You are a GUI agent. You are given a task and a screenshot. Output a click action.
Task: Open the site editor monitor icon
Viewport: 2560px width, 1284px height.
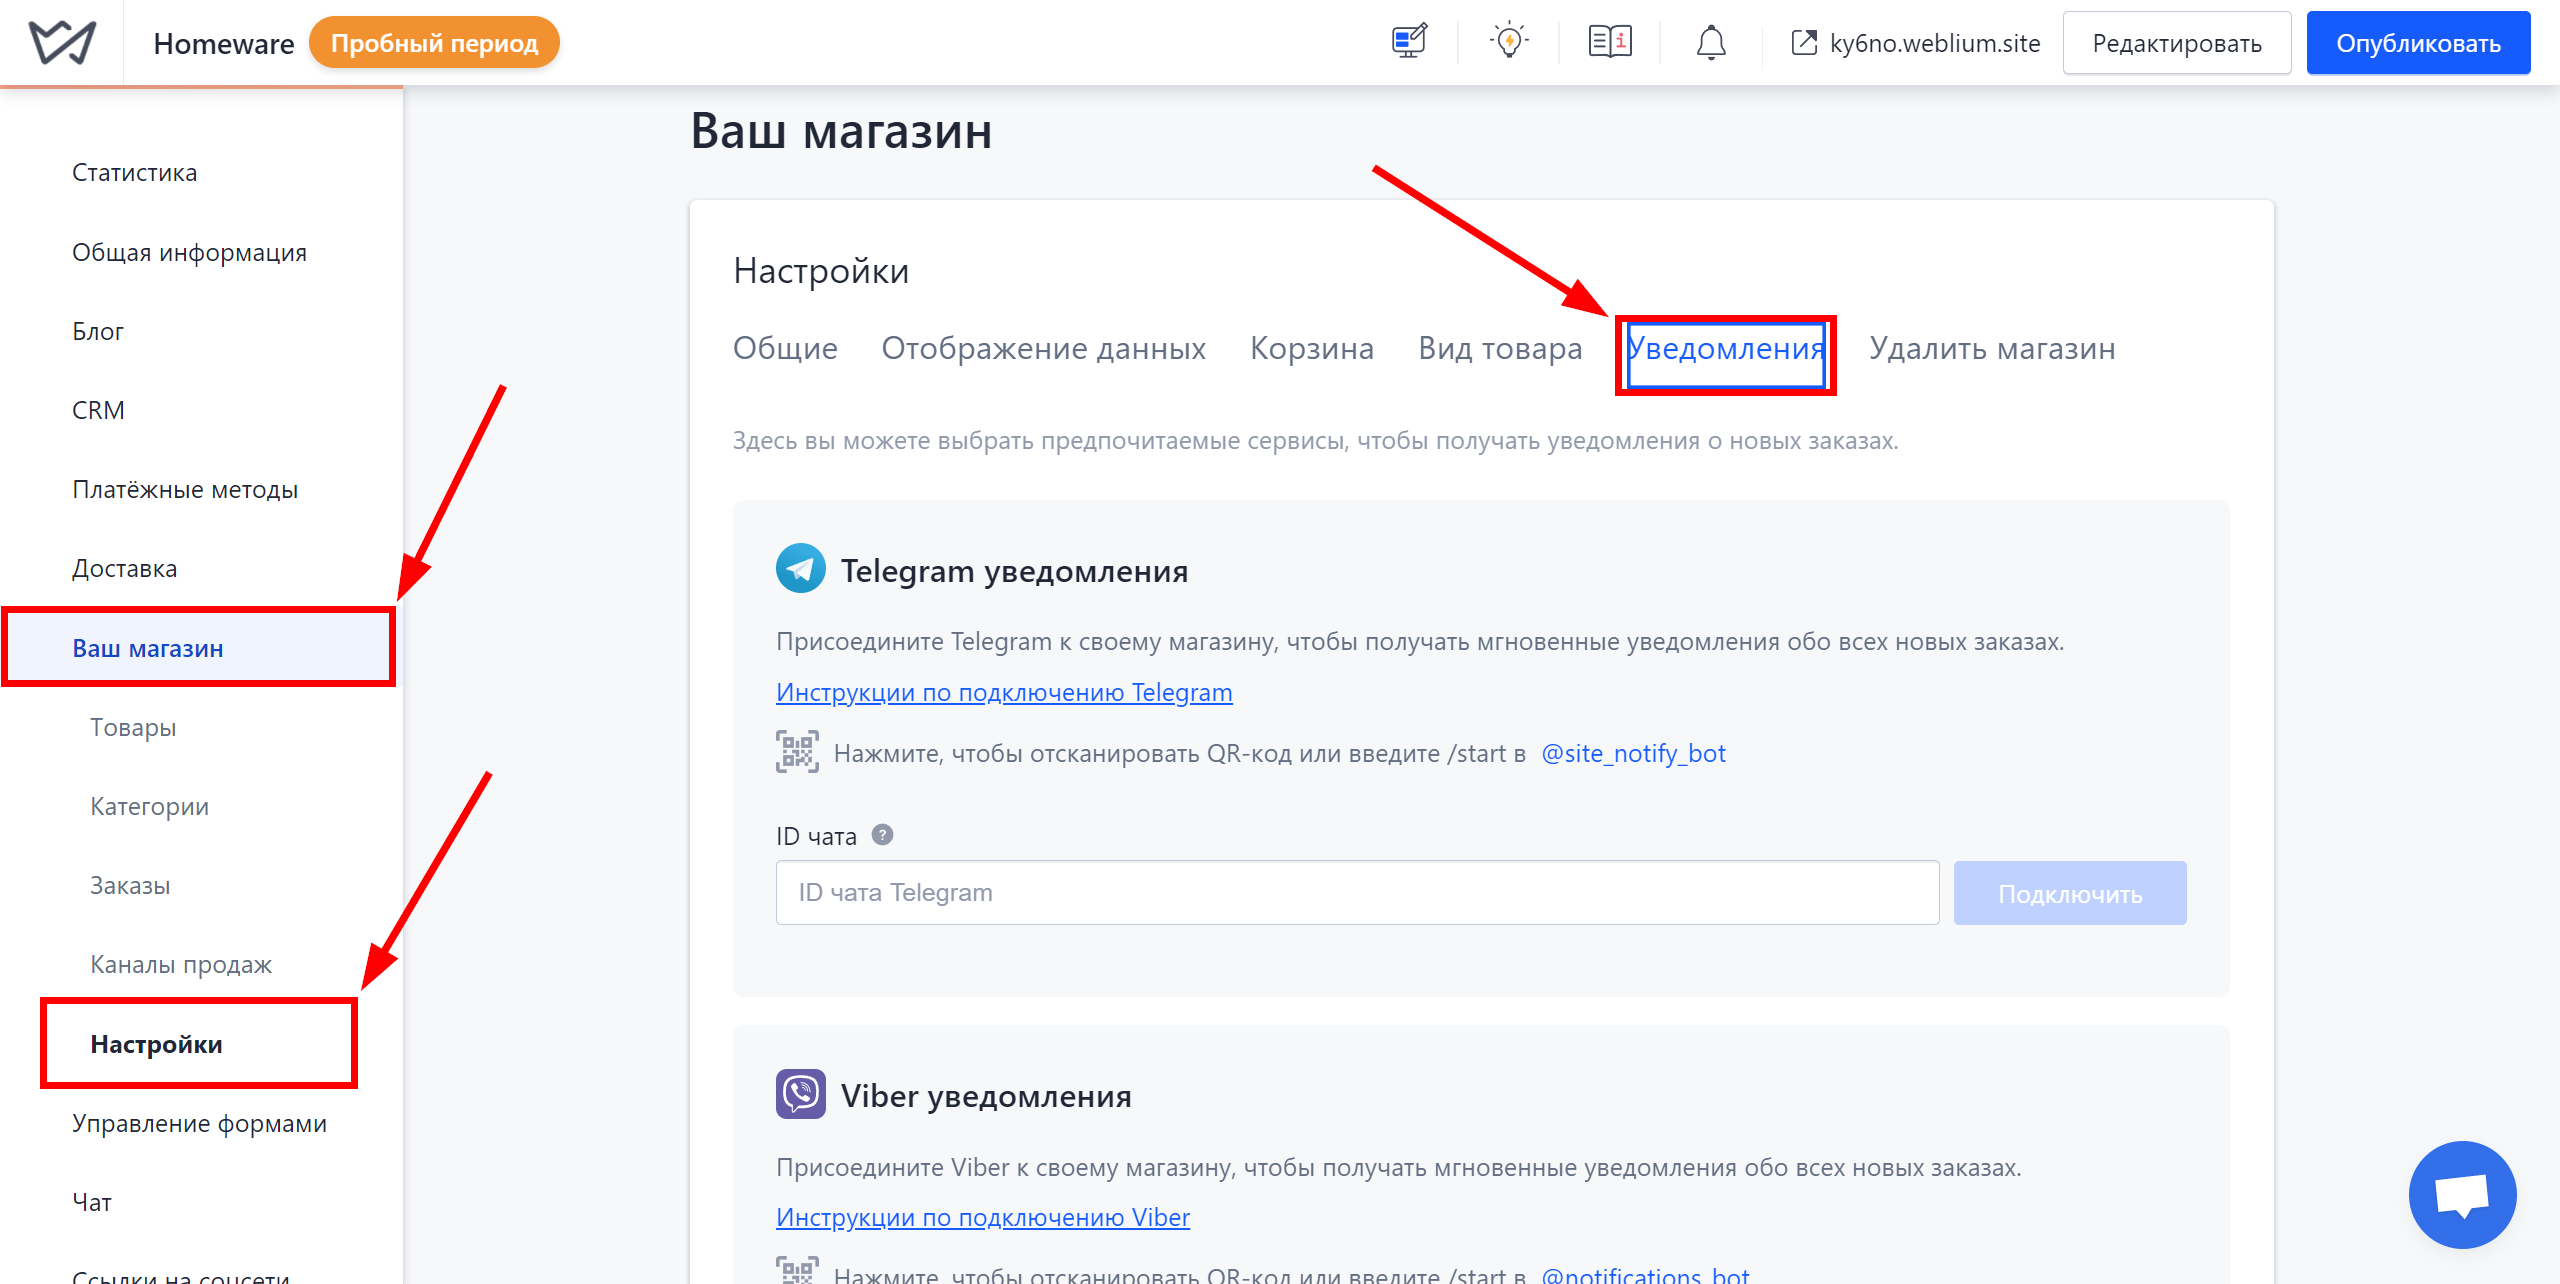(1410, 42)
